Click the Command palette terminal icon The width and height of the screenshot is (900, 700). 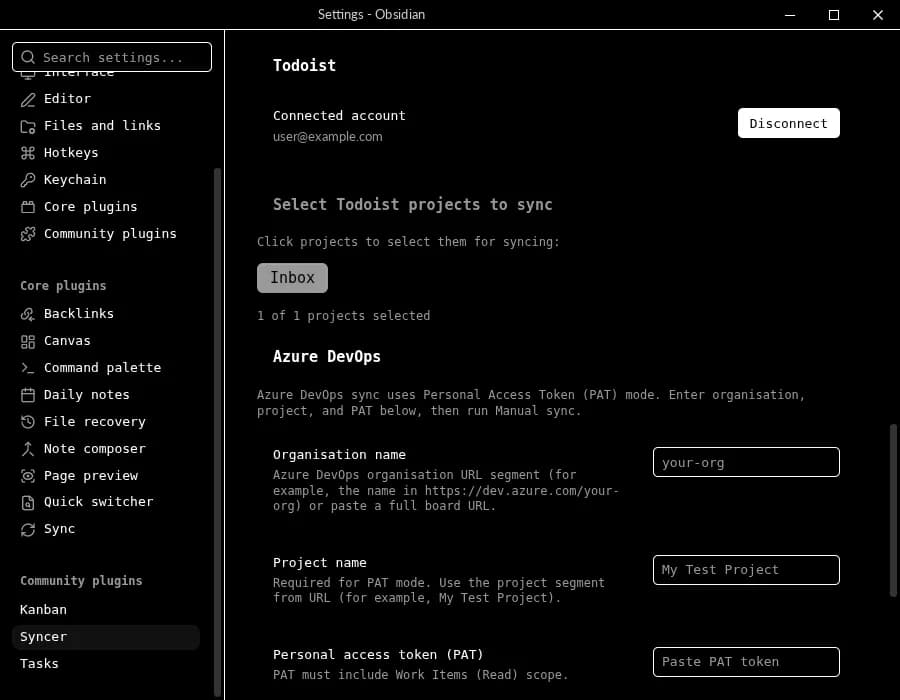28,368
